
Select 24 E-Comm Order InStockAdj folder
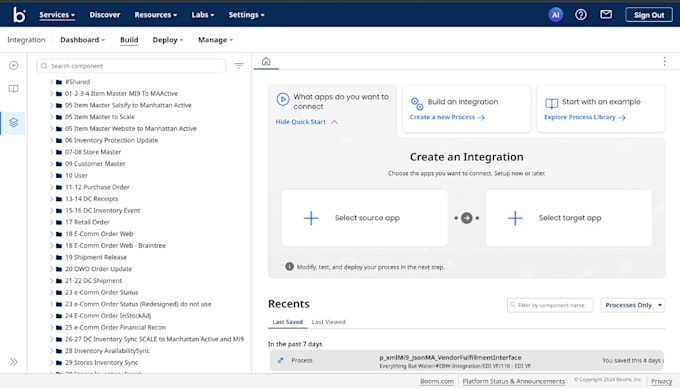click(108, 316)
